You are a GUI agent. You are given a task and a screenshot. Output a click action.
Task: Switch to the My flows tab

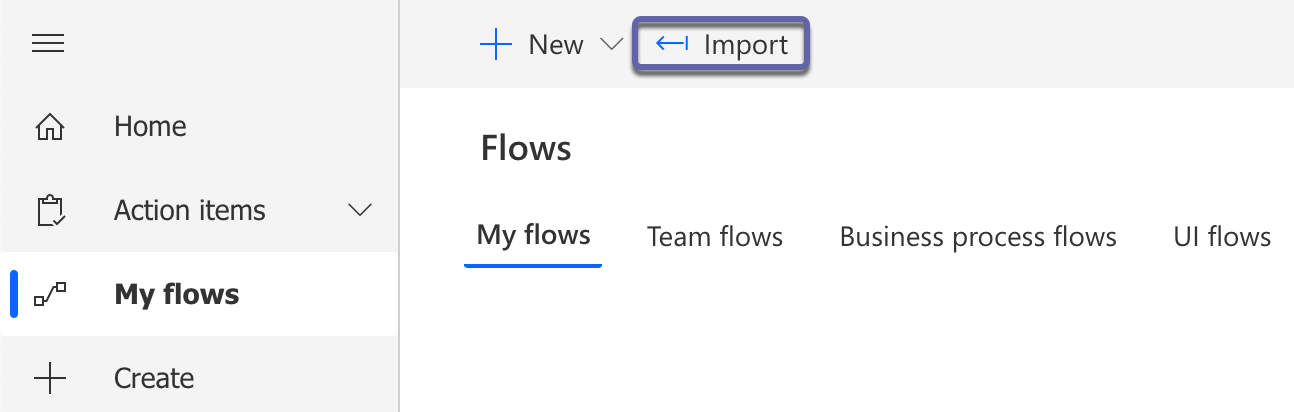tap(533, 236)
